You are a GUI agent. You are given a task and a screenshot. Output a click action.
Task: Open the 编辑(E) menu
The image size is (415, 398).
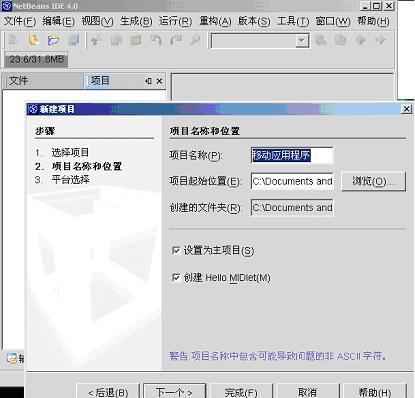pyautogui.click(x=59, y=21)
